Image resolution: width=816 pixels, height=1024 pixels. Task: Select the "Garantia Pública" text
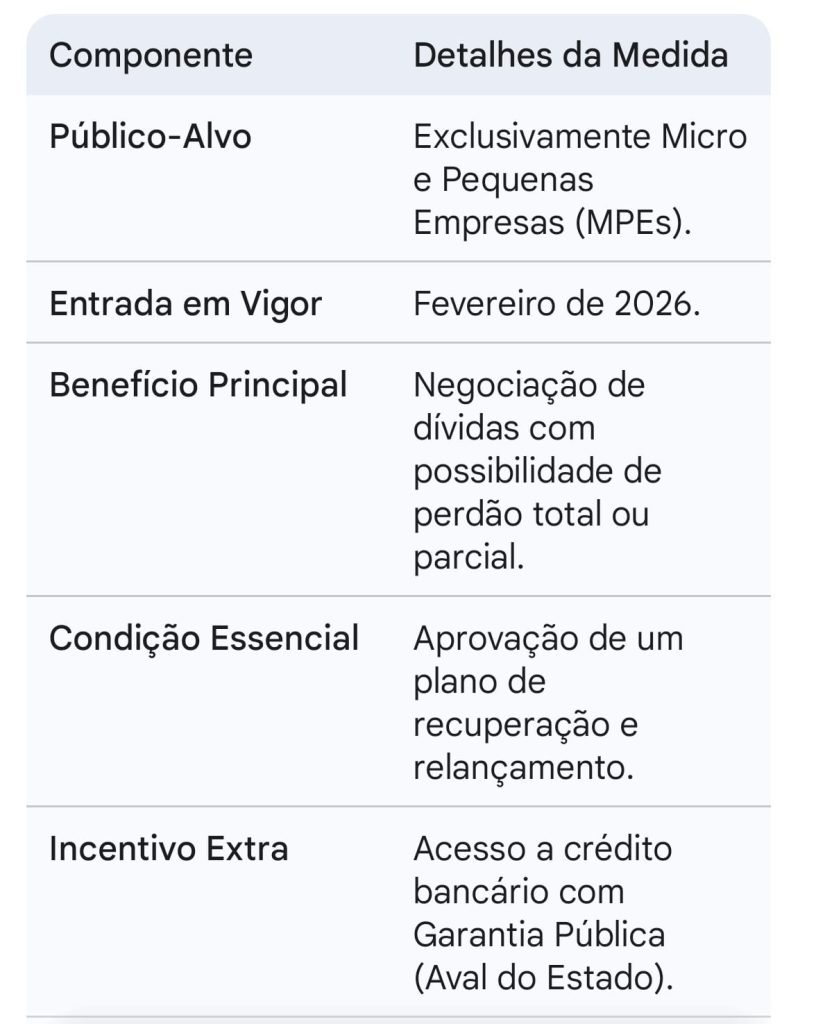tap(539, 935)
